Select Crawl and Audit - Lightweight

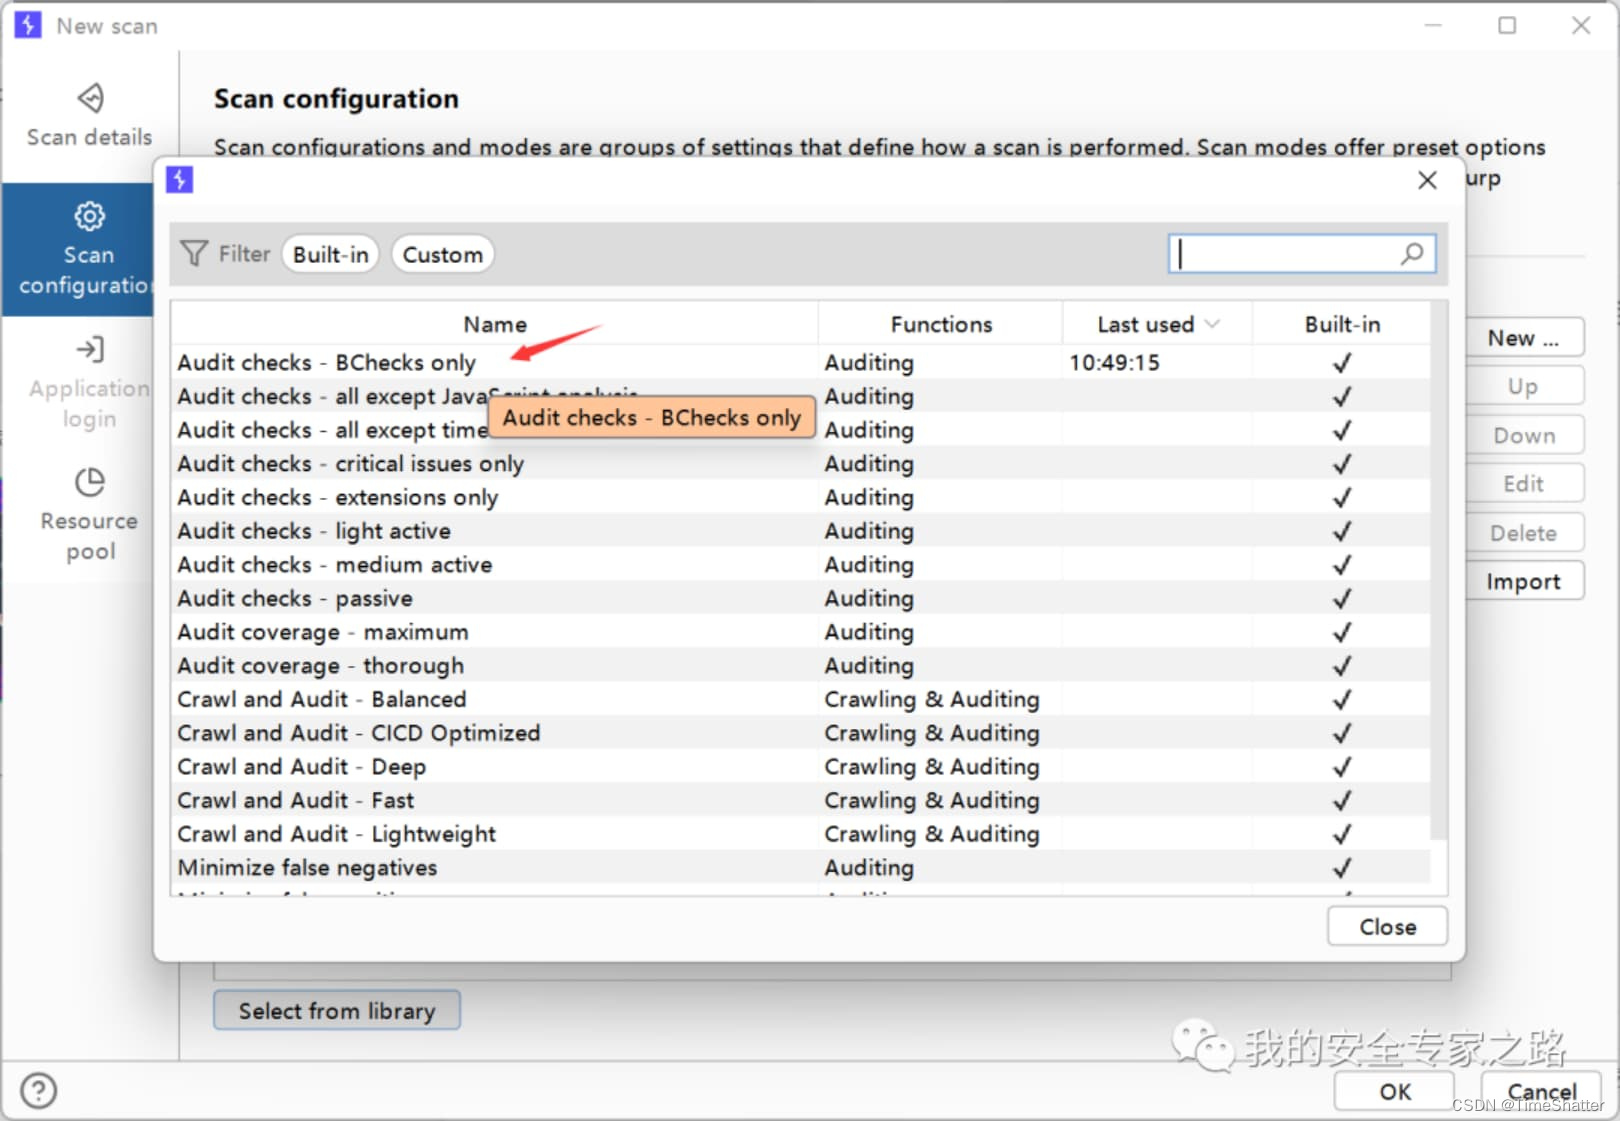pos(800,834)
